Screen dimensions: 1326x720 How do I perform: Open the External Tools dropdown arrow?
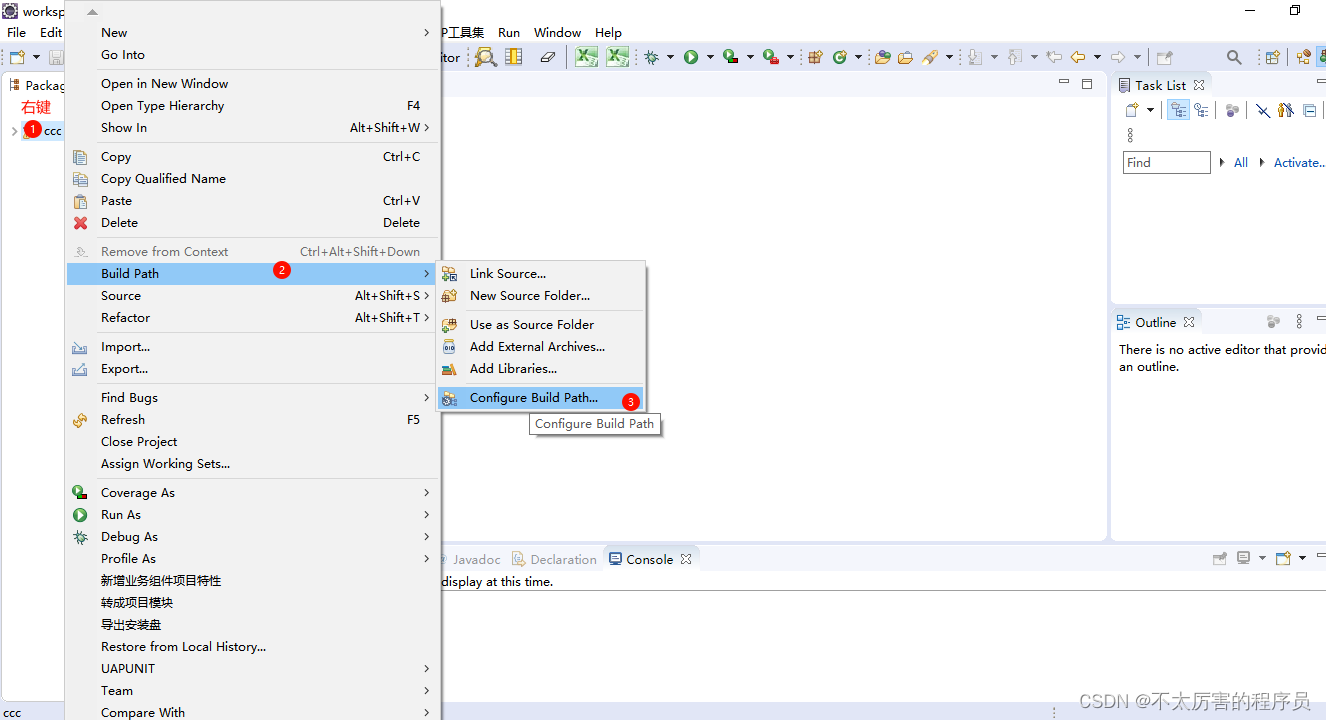[790, 57]
